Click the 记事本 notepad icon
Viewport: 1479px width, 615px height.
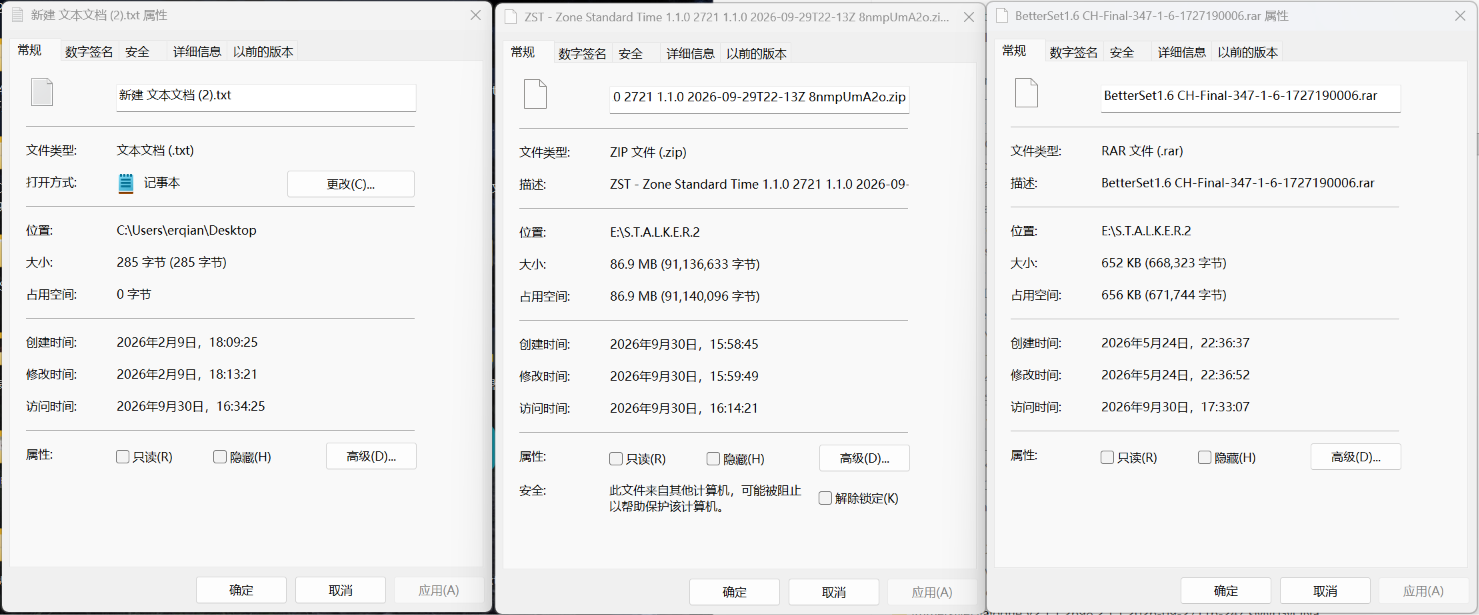coord(126,183)
